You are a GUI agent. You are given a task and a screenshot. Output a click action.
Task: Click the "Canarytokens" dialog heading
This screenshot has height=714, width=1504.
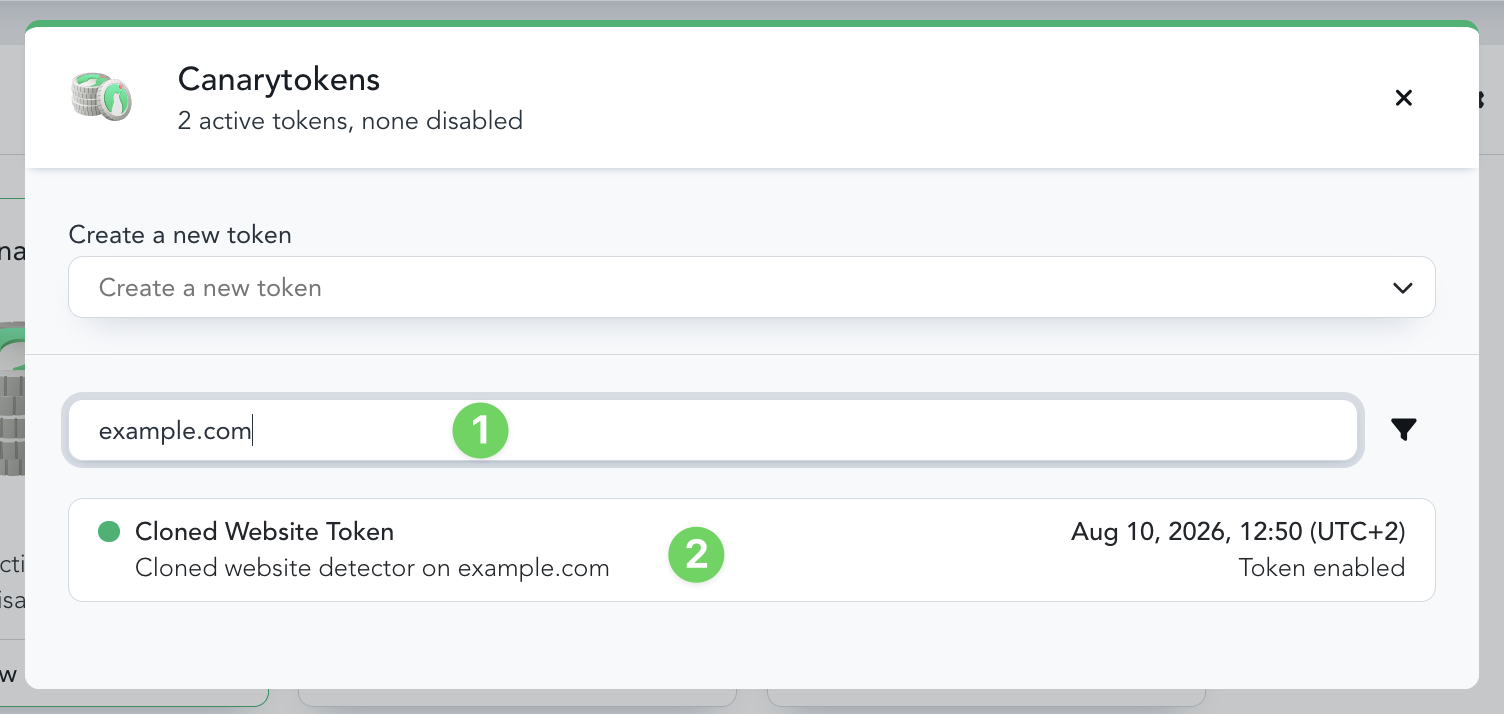[x=279, y=79]
